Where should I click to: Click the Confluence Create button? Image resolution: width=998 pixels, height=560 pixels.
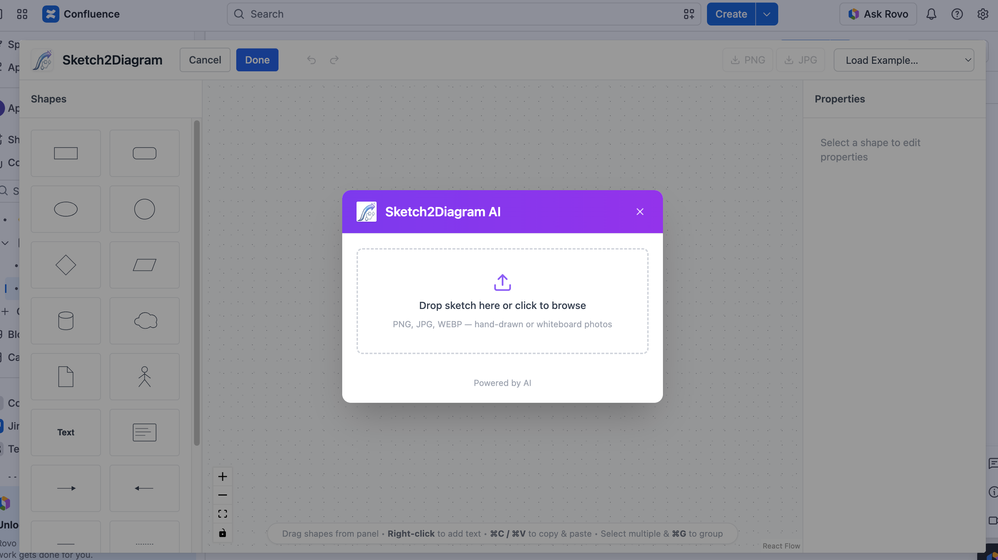[x=731, y=14]
